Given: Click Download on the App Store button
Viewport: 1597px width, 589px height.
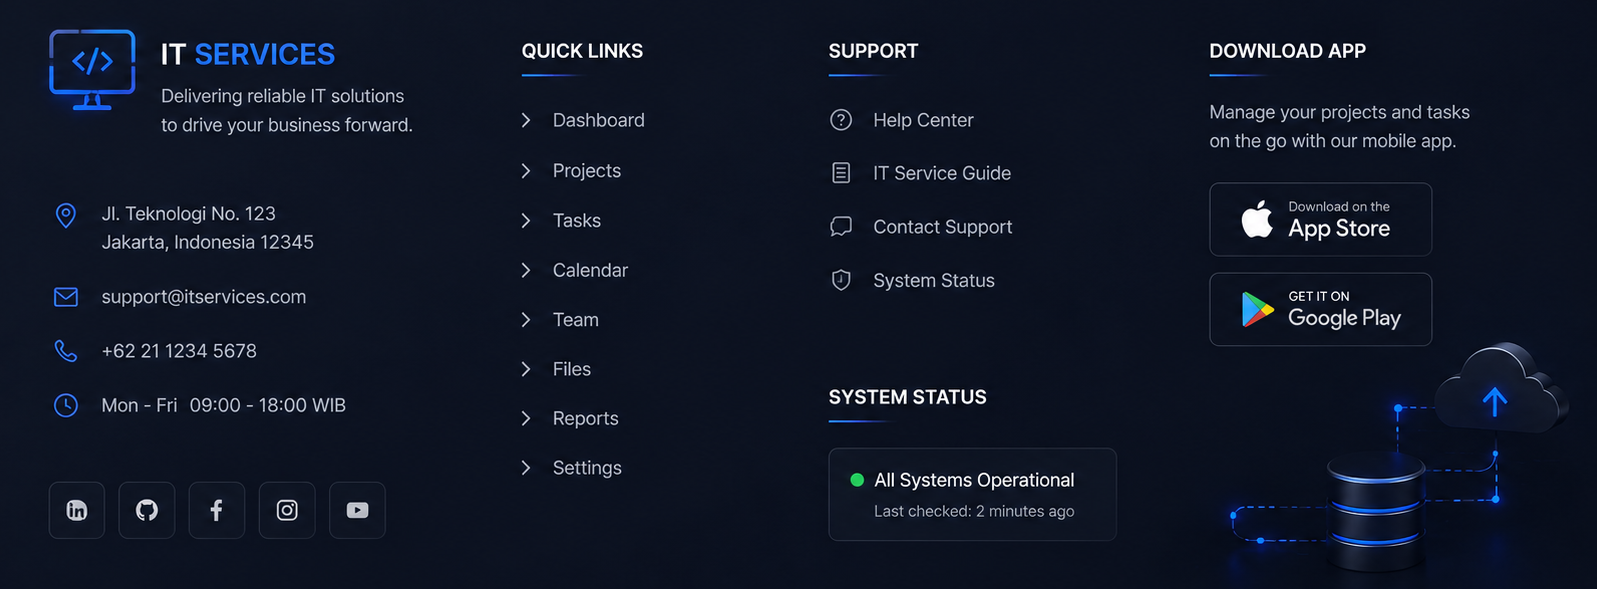Looking at the screenshot, I should pyautogui.click(x=1320, y=219).
